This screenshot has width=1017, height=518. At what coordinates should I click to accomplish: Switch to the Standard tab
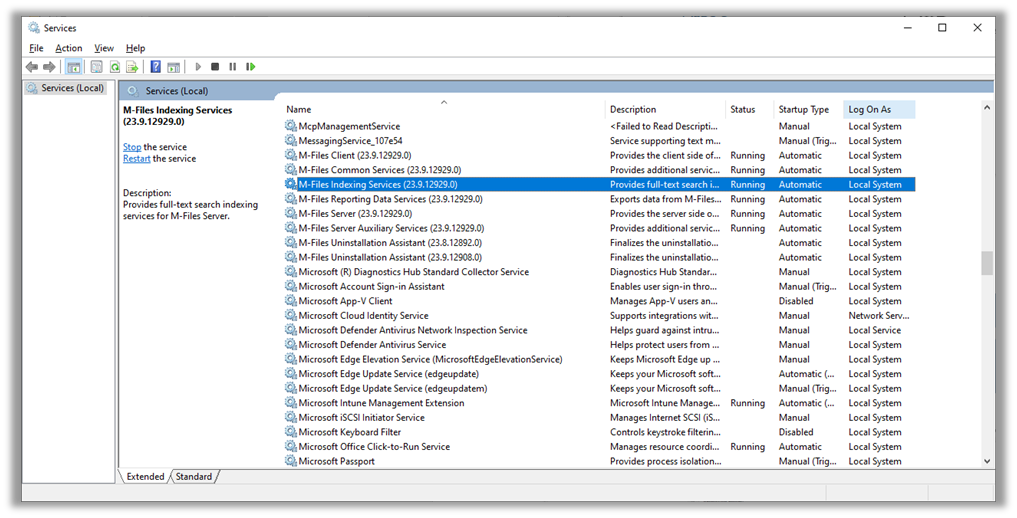(x=193, y=477)
